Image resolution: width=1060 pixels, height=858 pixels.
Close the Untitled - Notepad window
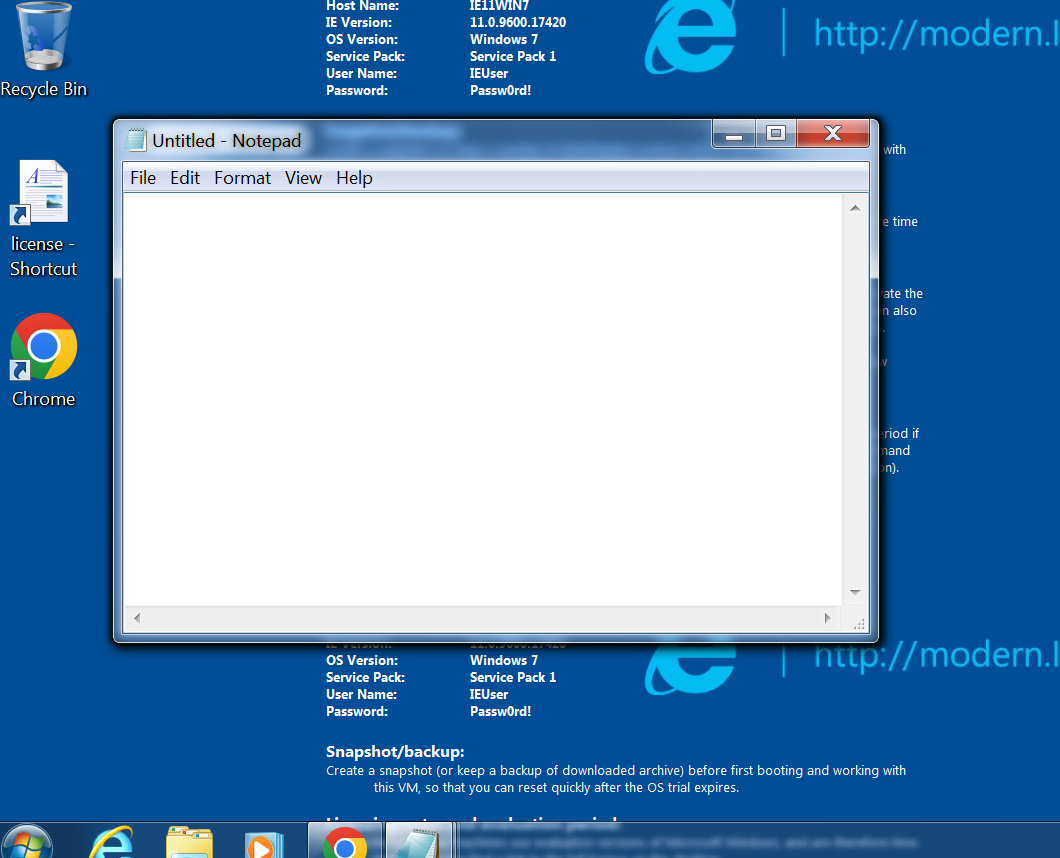click(x=833, y=134)
